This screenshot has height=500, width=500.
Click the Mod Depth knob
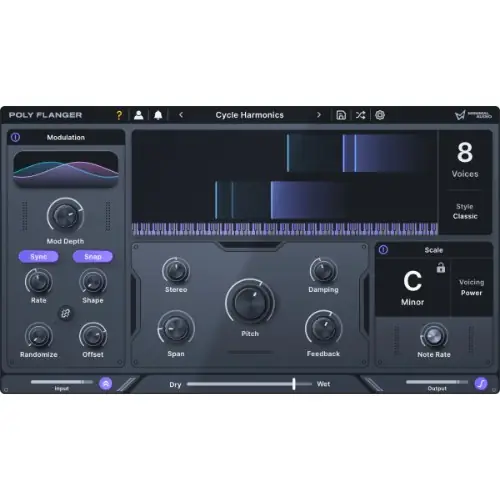(65, 215)
